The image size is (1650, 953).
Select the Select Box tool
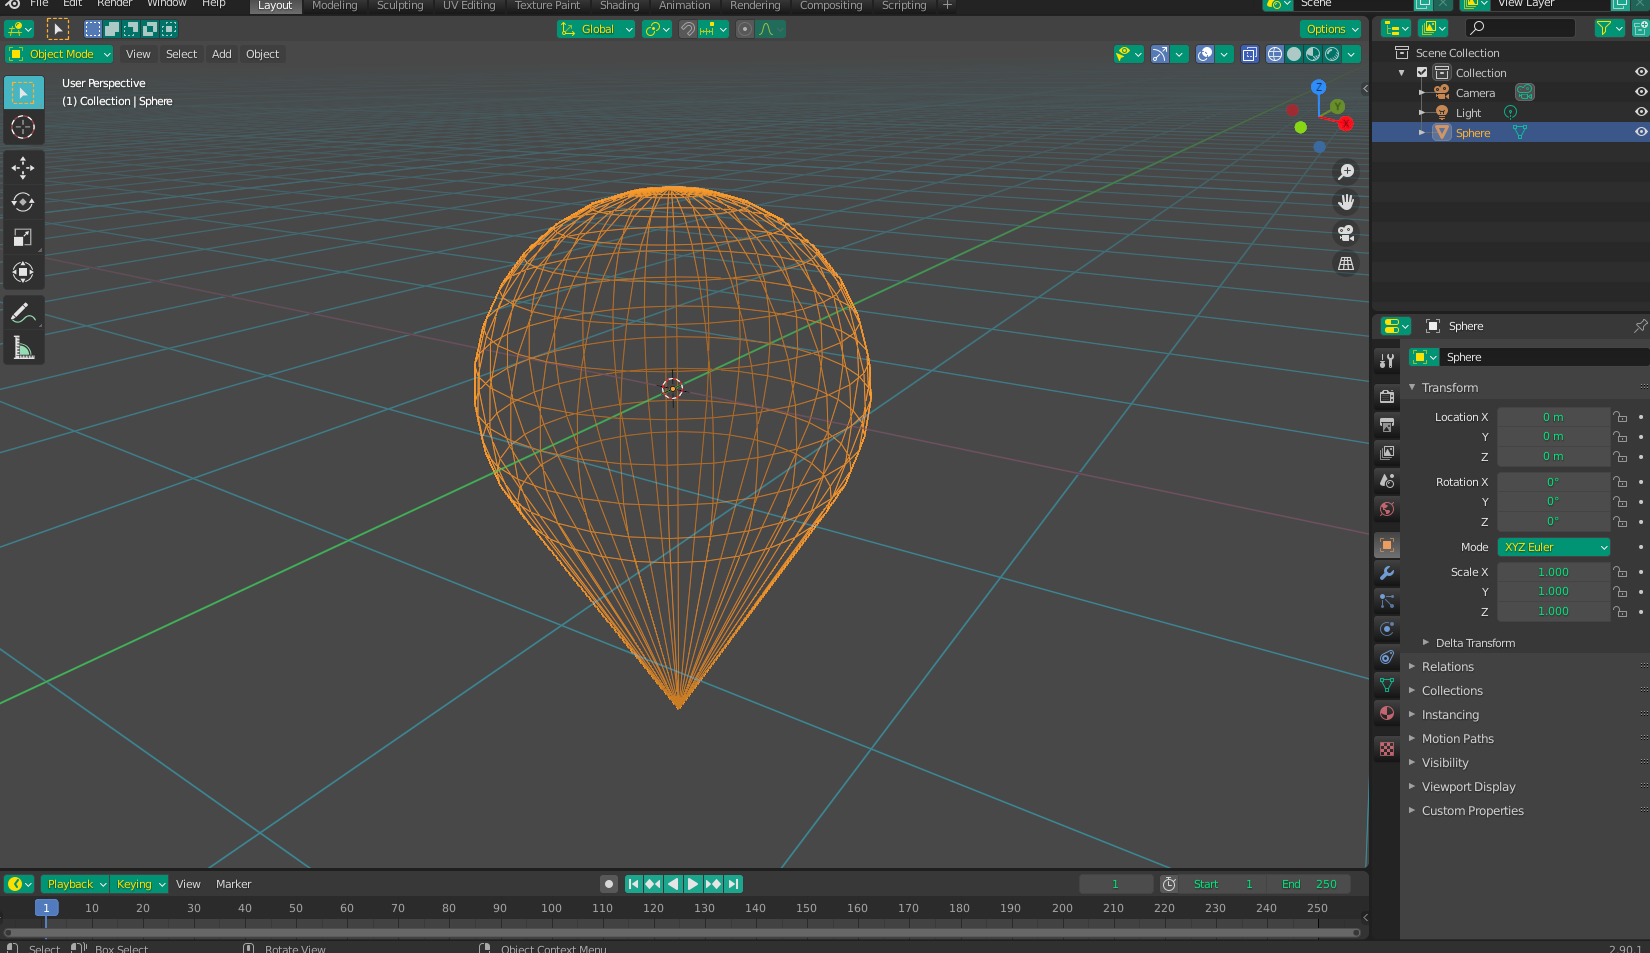tap(23, 93)
